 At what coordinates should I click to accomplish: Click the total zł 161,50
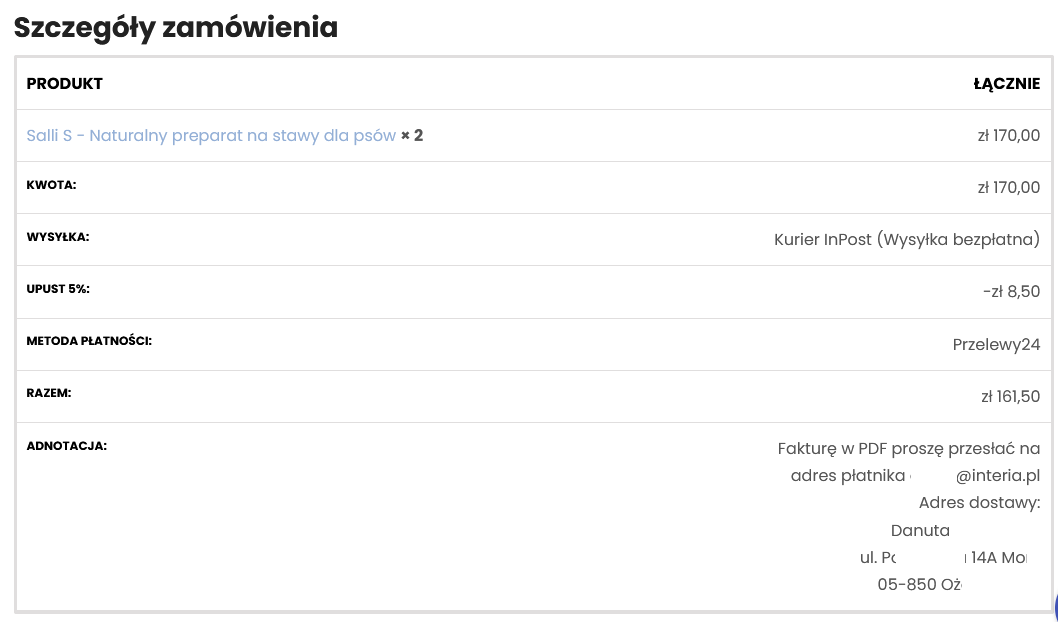pos(1011,396)
